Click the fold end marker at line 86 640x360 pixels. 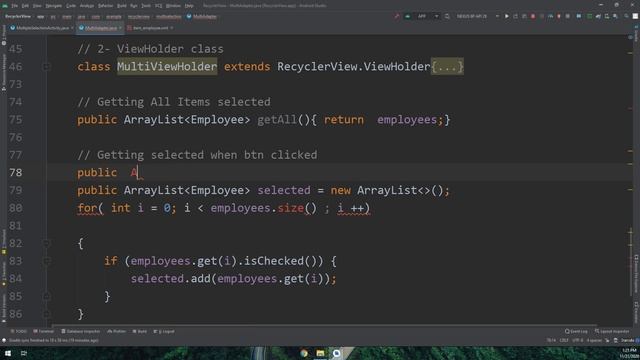(47, 314)
